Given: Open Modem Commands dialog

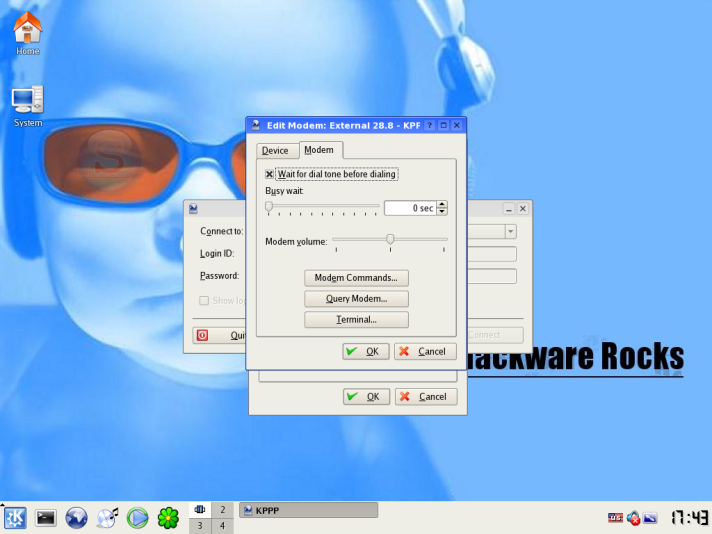Looking at the screenshot, I should [x=356, y=278].
